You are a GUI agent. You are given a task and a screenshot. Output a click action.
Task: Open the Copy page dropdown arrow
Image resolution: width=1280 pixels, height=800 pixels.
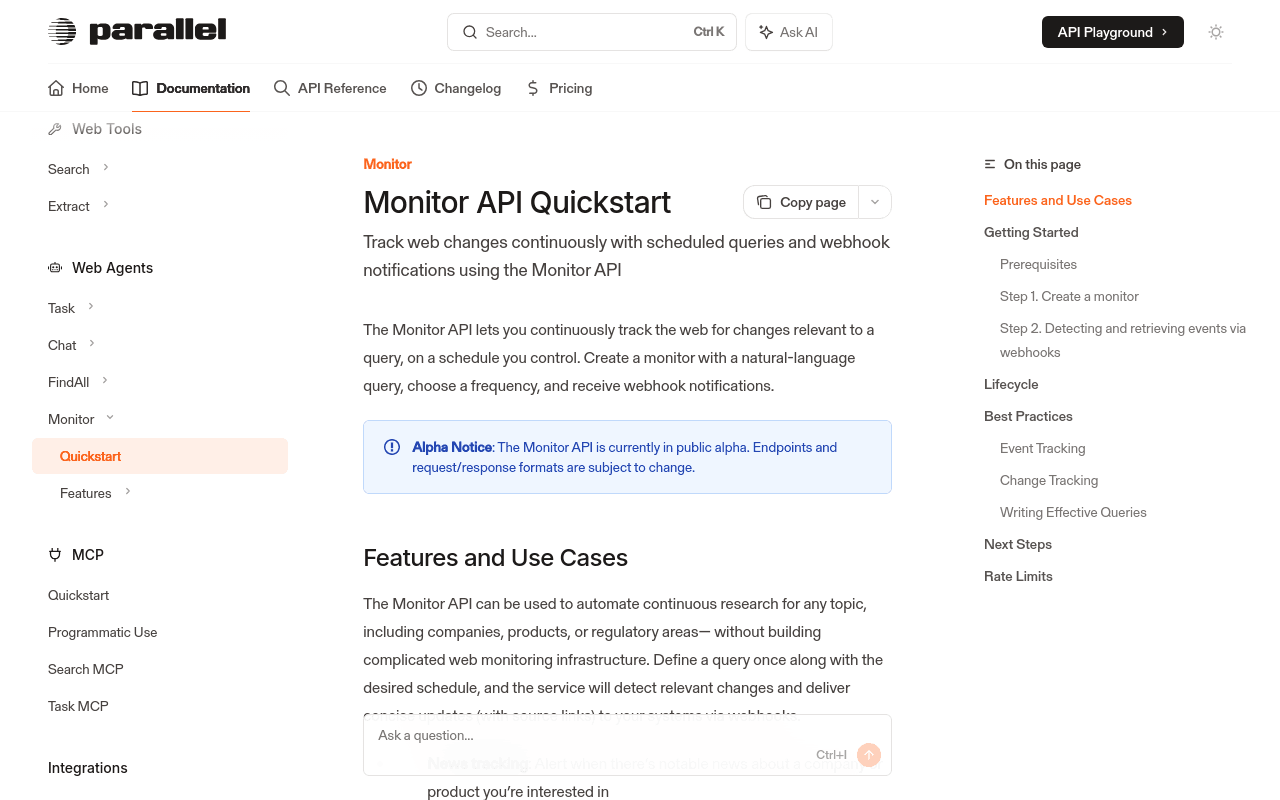point(875,202)
